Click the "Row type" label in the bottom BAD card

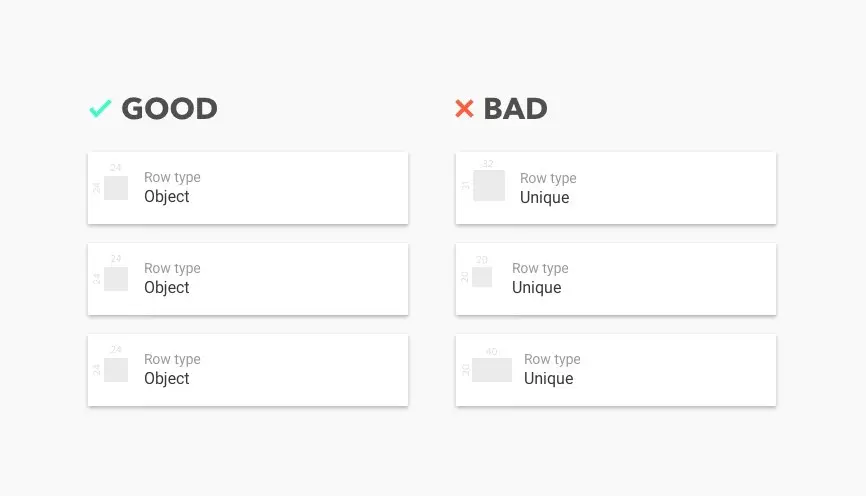point(552,360)
